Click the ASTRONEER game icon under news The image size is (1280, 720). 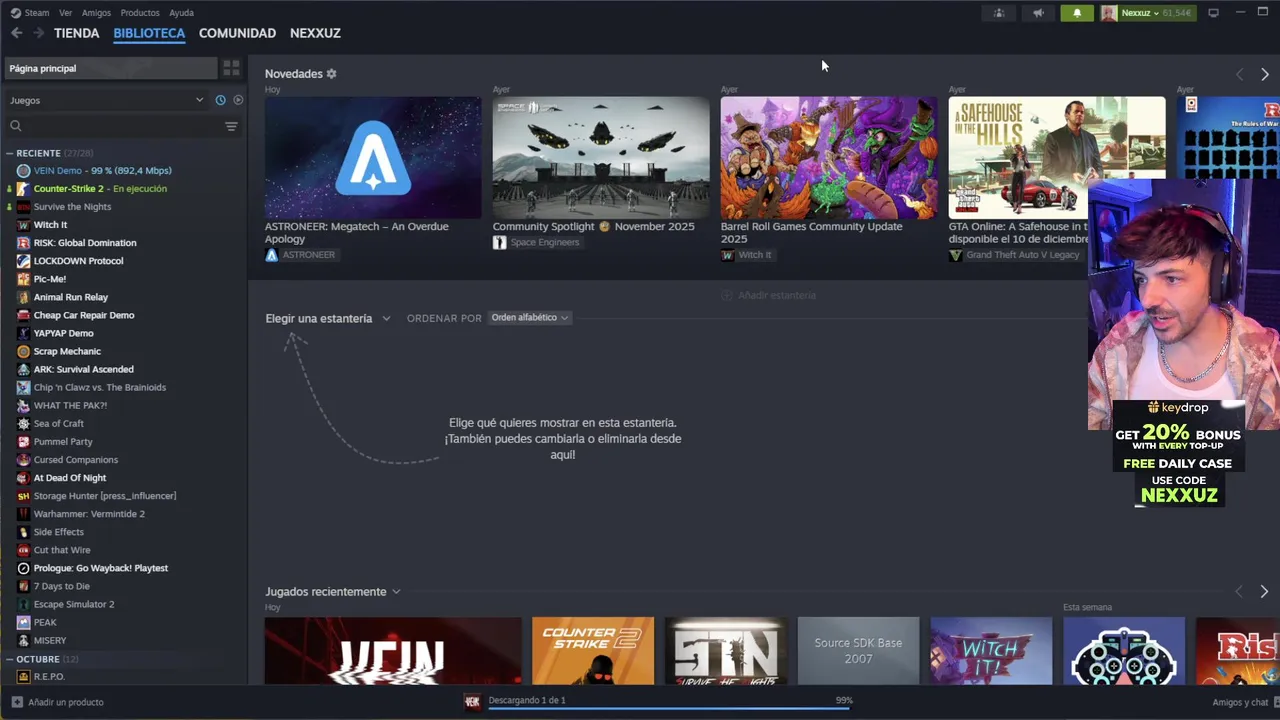(271, 255)
